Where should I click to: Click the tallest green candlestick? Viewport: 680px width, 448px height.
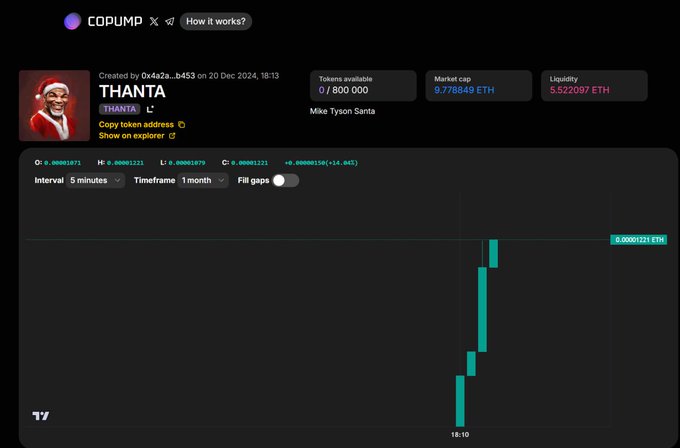pos(482,309)
